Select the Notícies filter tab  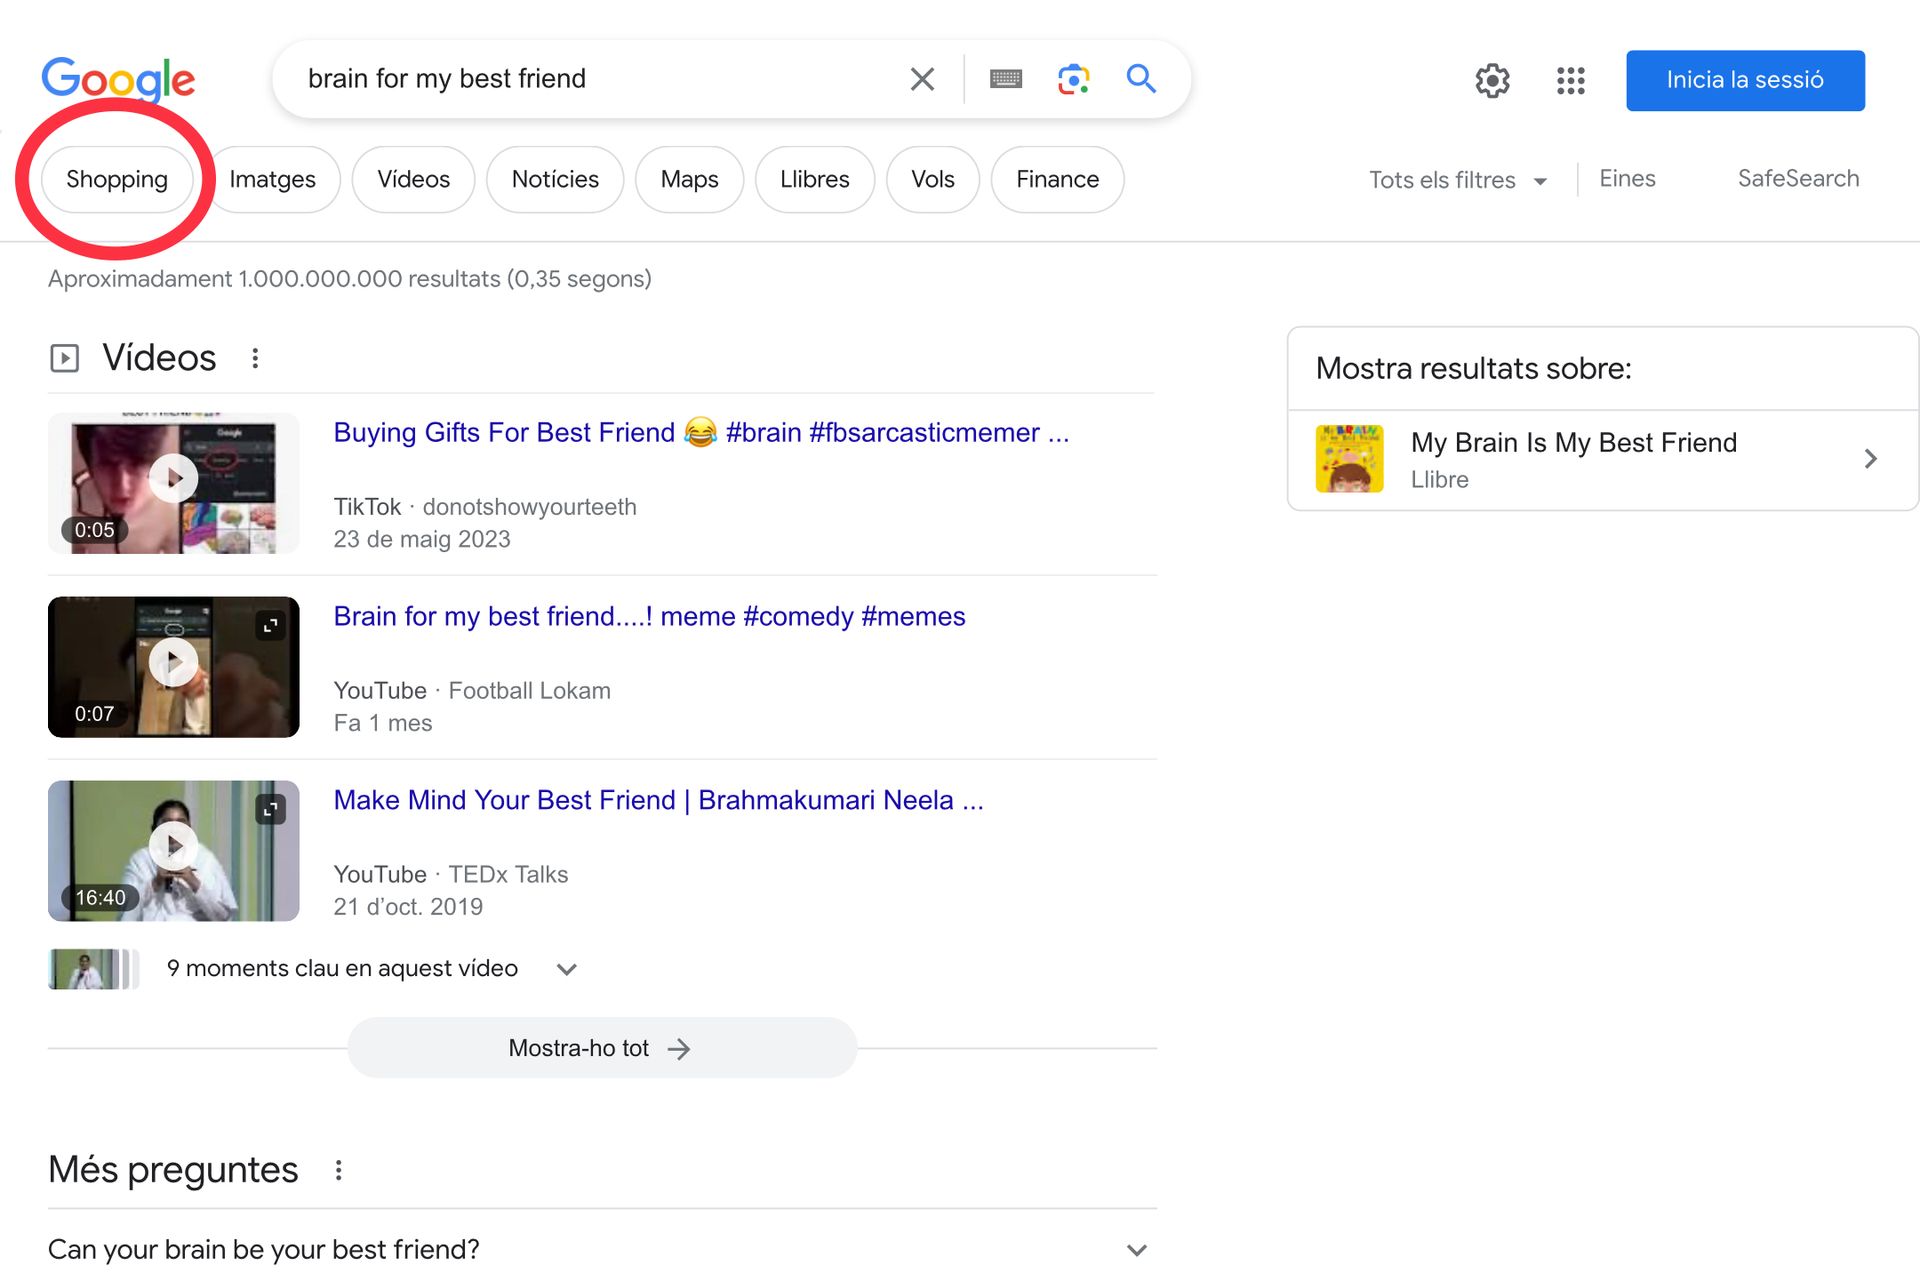[555, 179]
